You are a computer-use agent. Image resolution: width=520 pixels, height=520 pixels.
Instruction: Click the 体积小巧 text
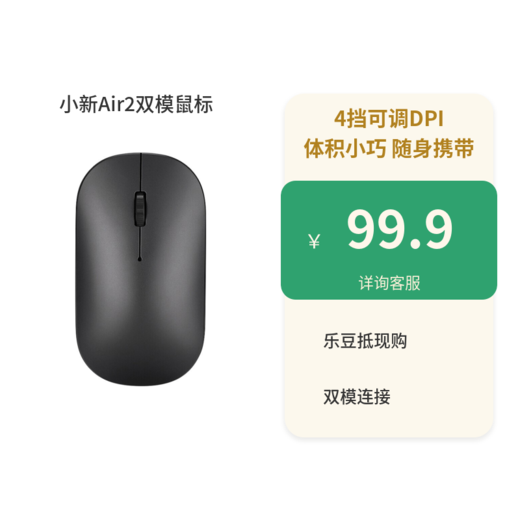click(x=345, y=149)
